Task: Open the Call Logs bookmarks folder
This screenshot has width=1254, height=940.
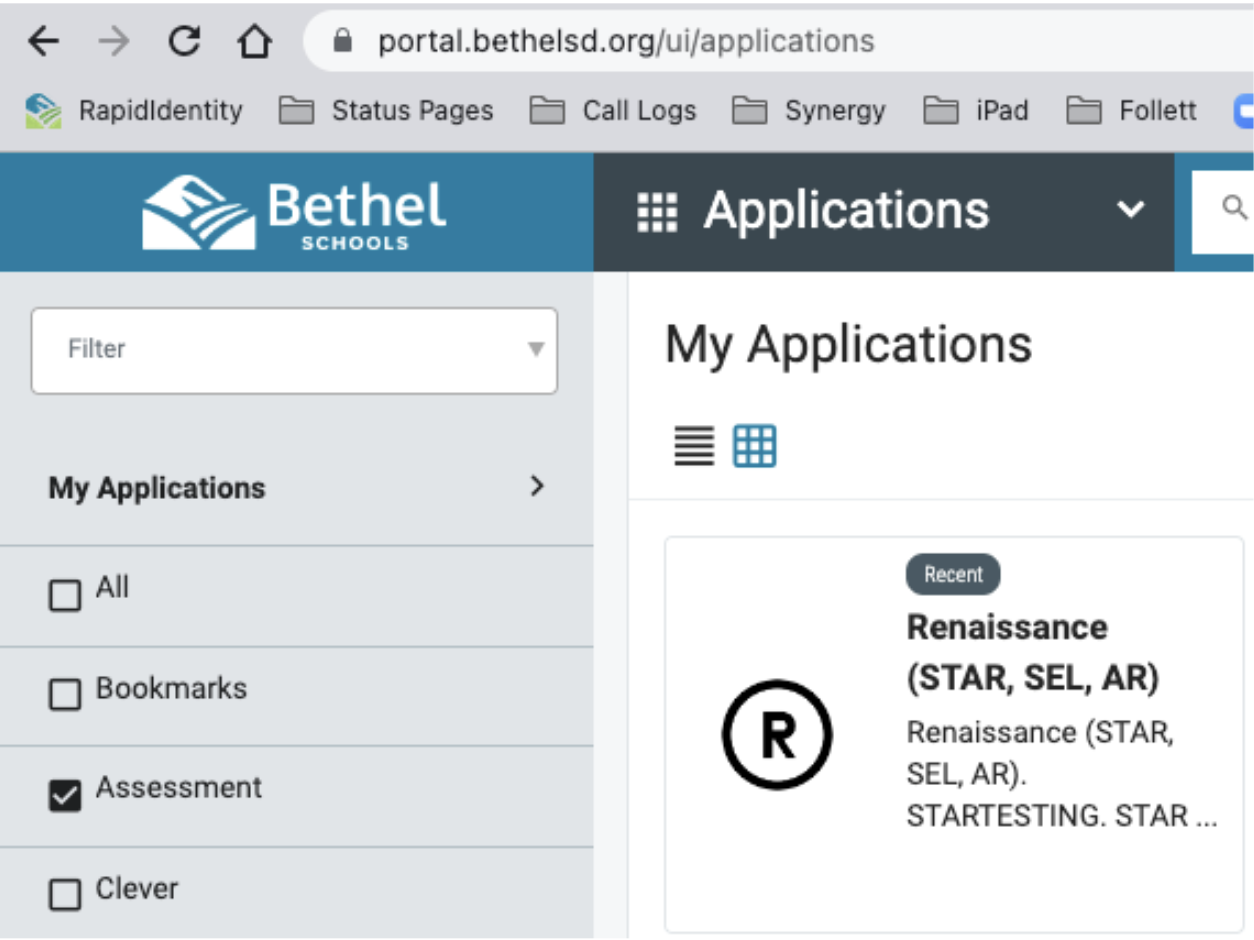Action: coord(612,110)
